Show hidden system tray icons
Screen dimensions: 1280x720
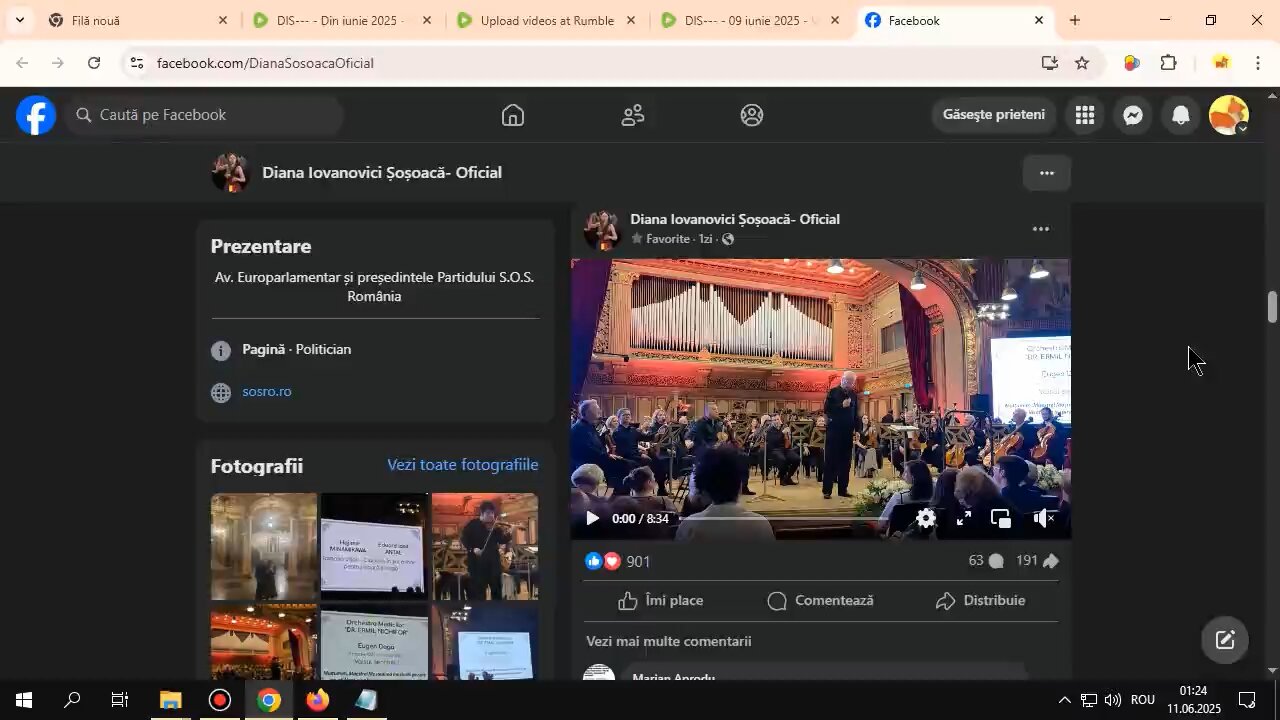coord(1064,700)
